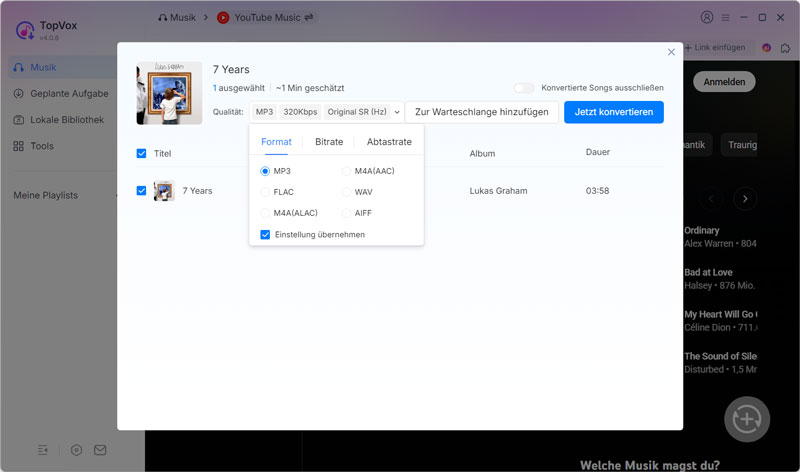The image size is (800, 472).
Task: Switch to the Bitrate tab
Action: (x=329, y=142)
